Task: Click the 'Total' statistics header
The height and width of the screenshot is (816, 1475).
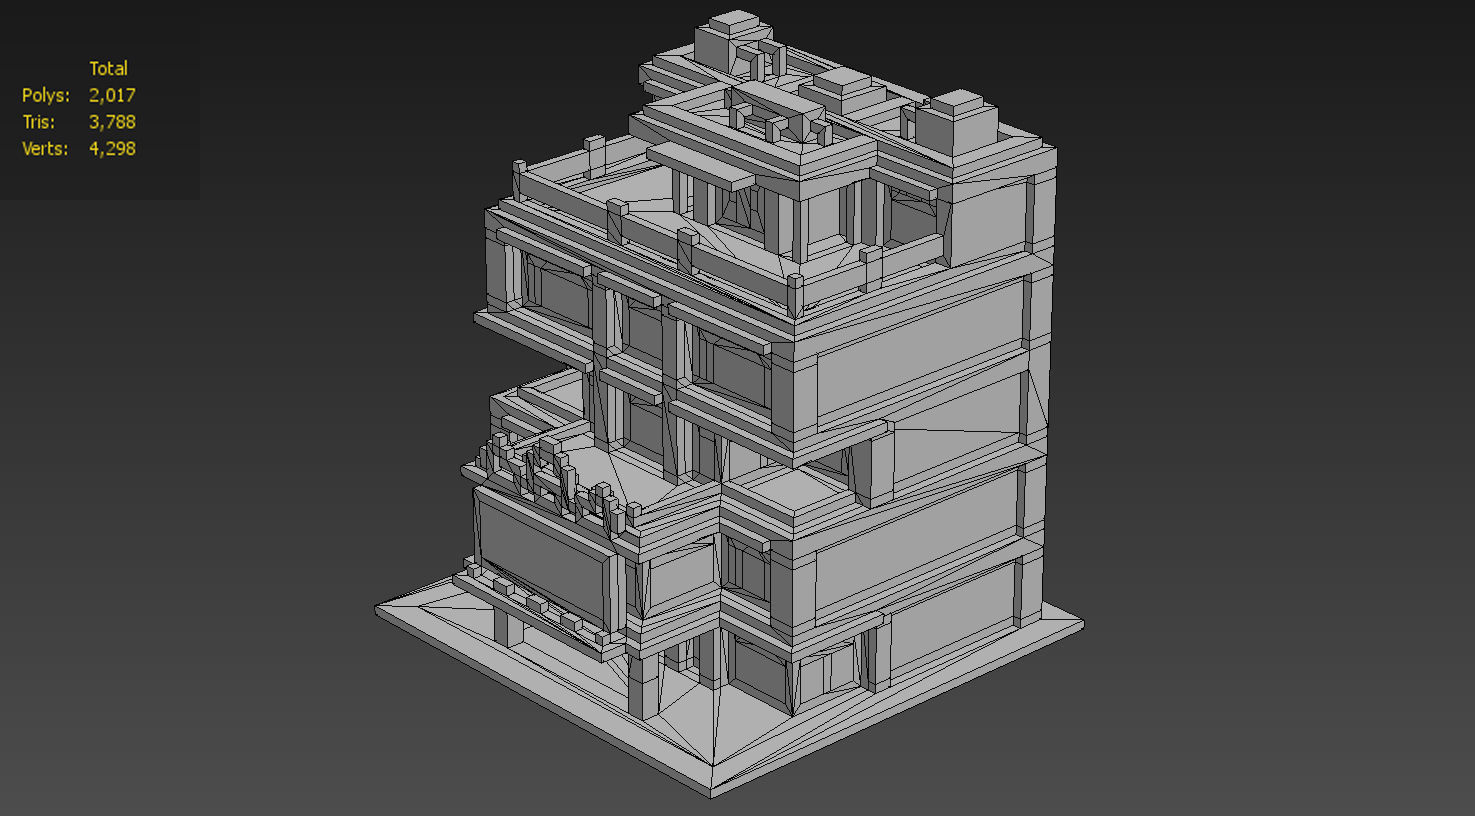Action: tap(108, 68)
